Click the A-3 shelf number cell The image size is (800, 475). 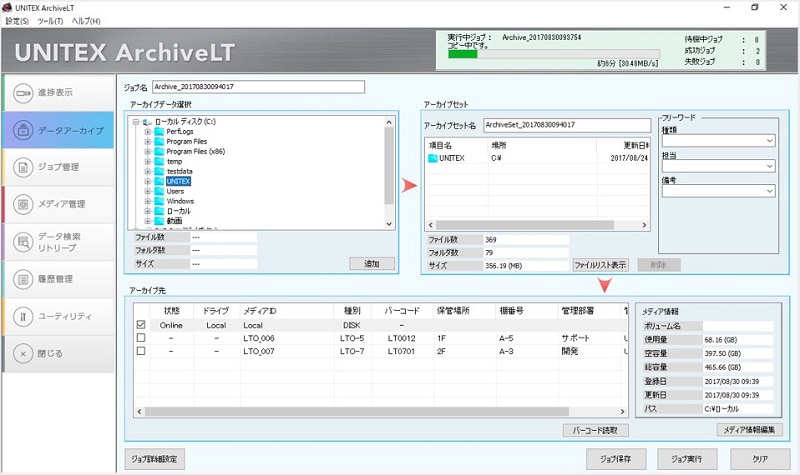click(x=506, y=352)
